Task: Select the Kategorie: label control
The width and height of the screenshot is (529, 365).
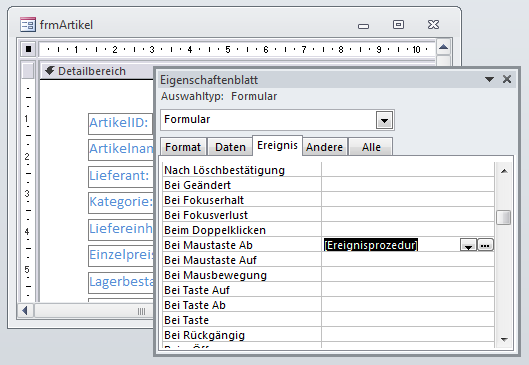Action: pos(120,202)
